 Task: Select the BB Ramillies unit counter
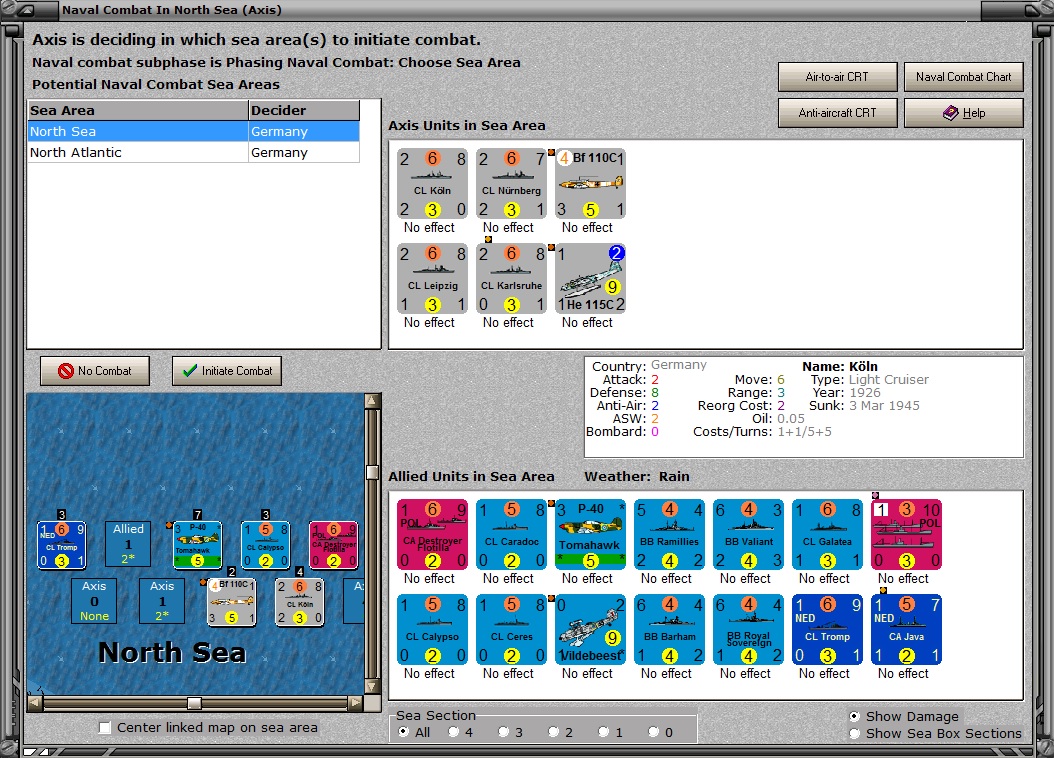click(x=669, y=535)
